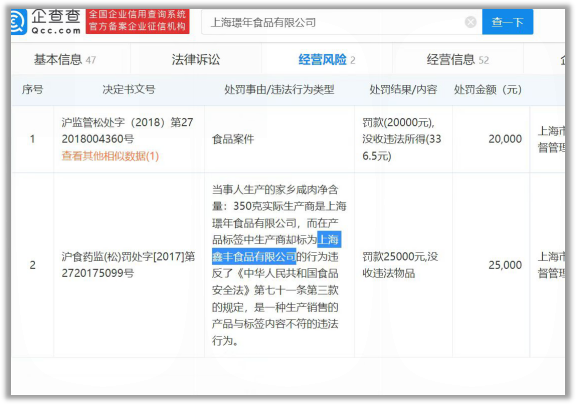Click 当事人生产的家乡咸肉净含 description text
Viewport: 577px width, 406px height.
(x=275, y=190)
